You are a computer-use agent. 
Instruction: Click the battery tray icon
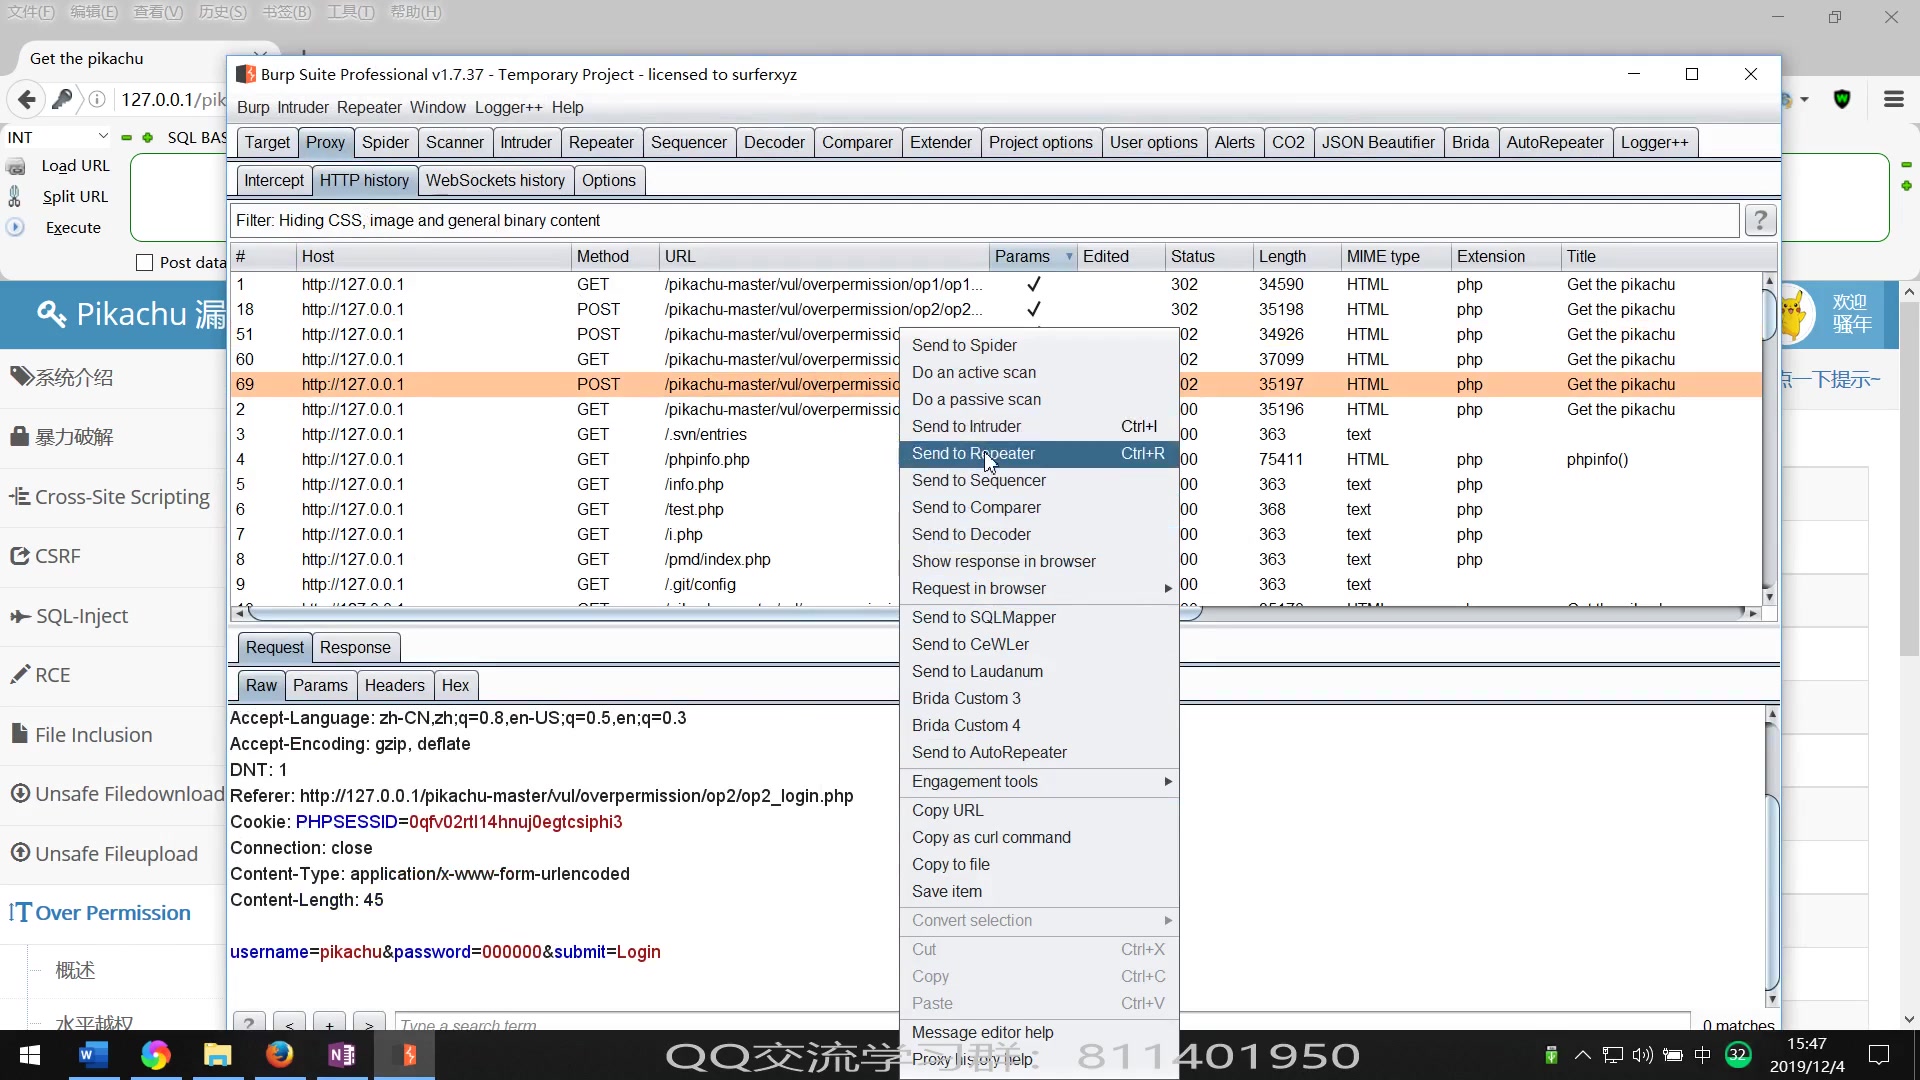click(1672, 1055)
